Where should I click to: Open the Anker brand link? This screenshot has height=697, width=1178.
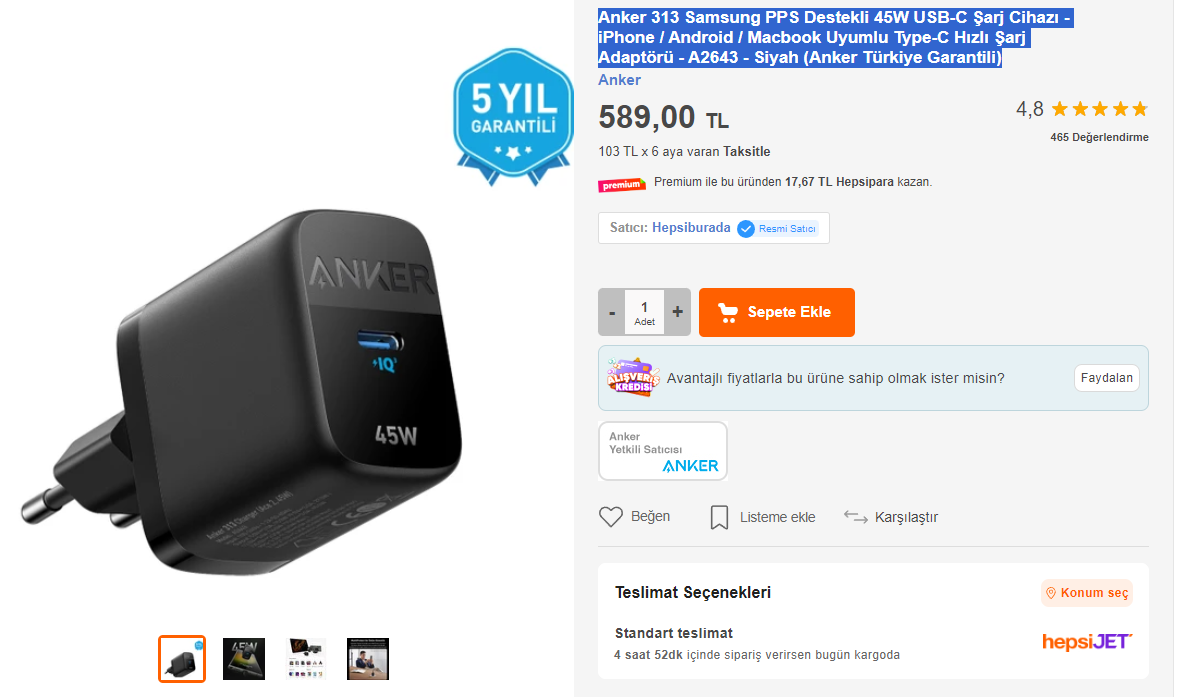point(619,80)
